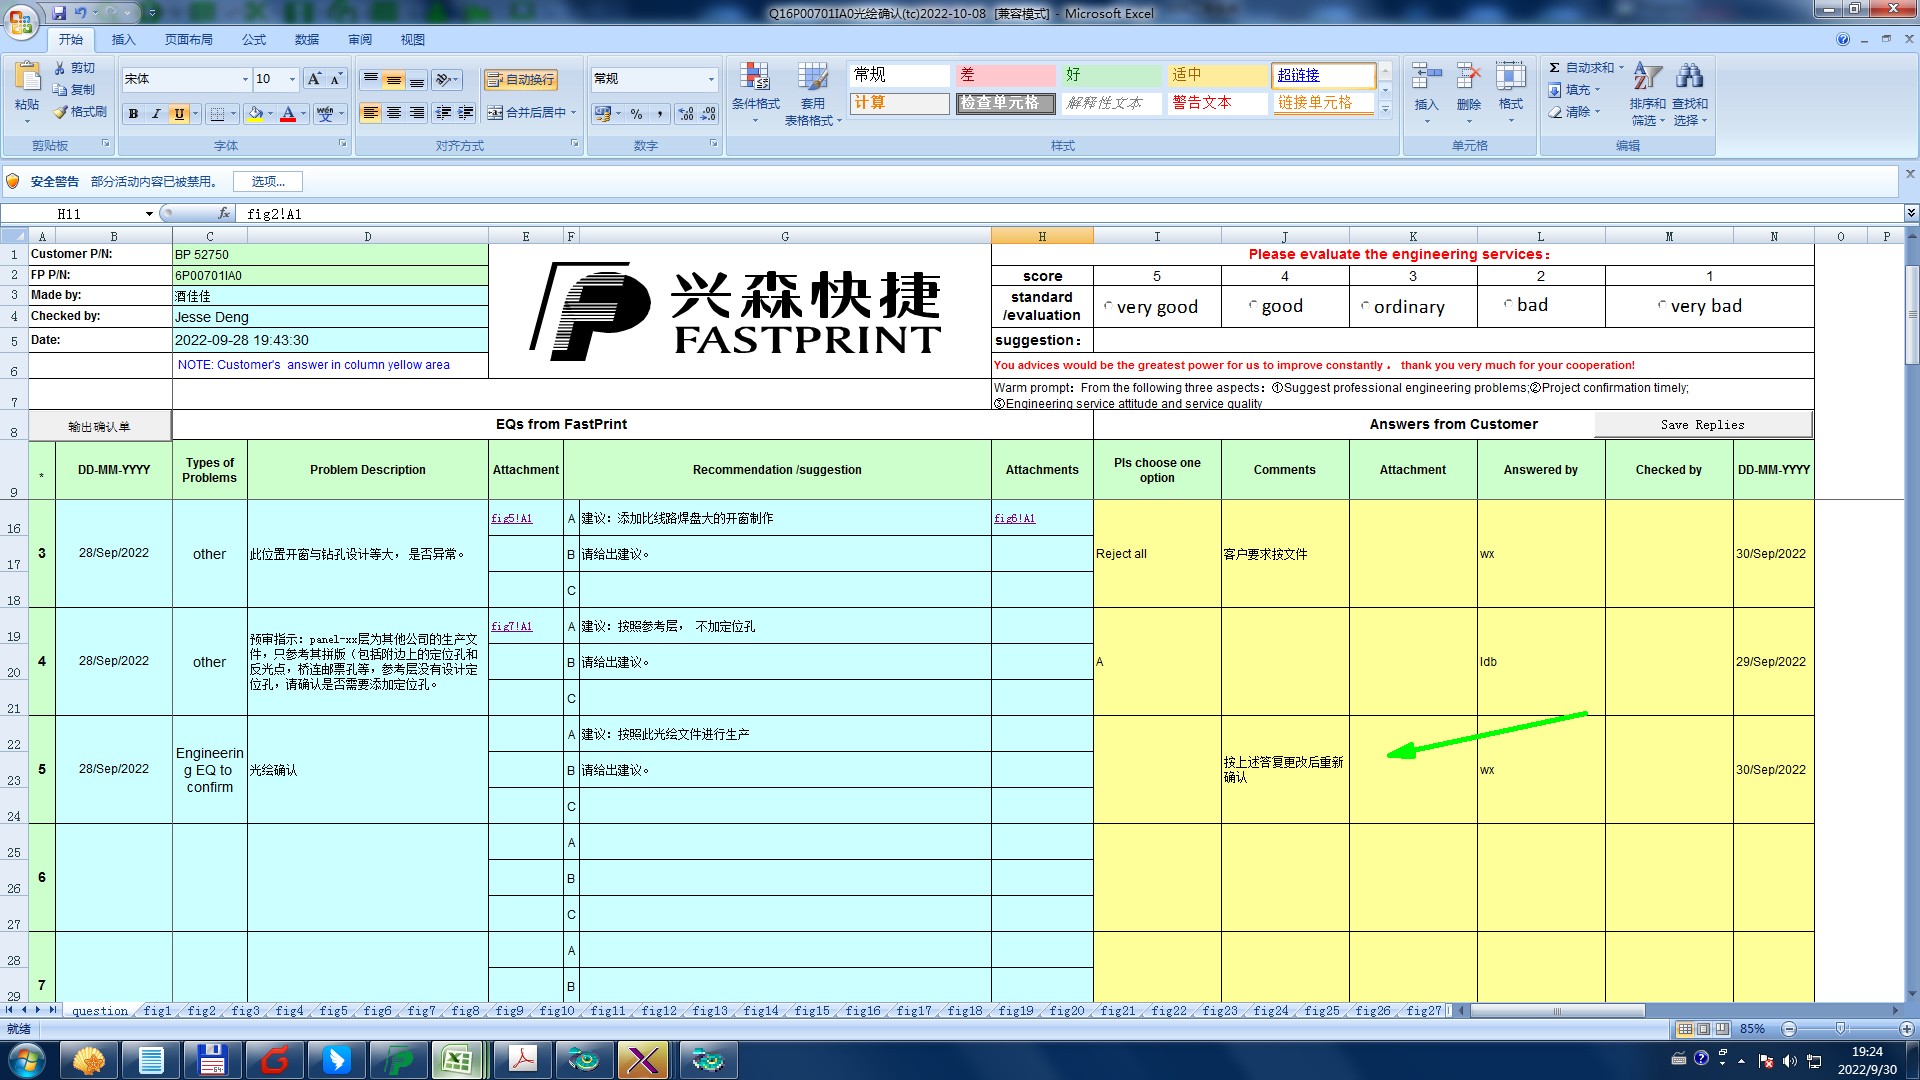Open the fig7 worksheet tab
Screen dimensions: 1920x1080
(421, 1011)
